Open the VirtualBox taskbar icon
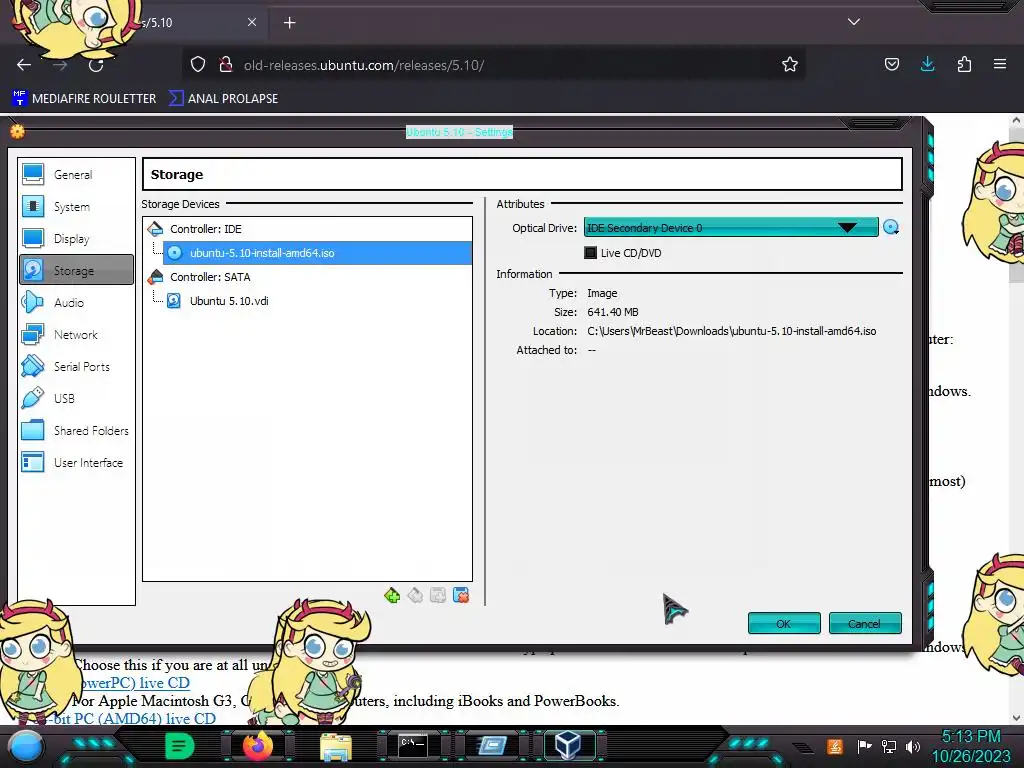 tap(568, 745)
